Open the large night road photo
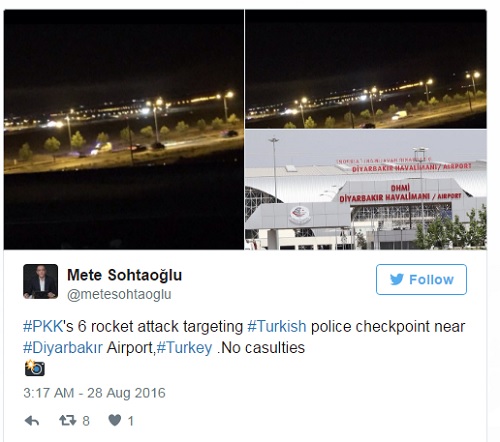The height and width of the screenshot is (442, 500). (x=124, y=129)
